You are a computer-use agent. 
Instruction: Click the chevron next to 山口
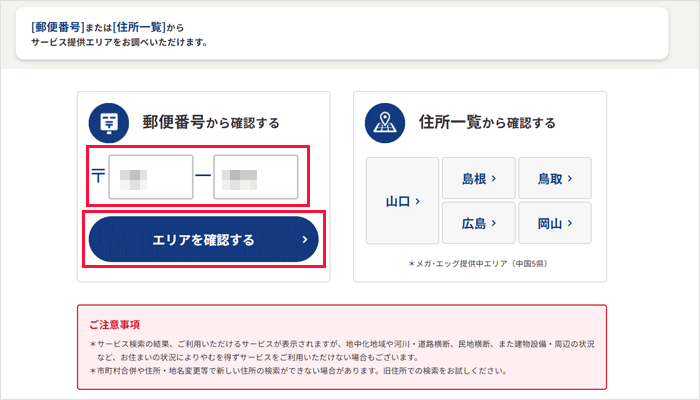417,201
